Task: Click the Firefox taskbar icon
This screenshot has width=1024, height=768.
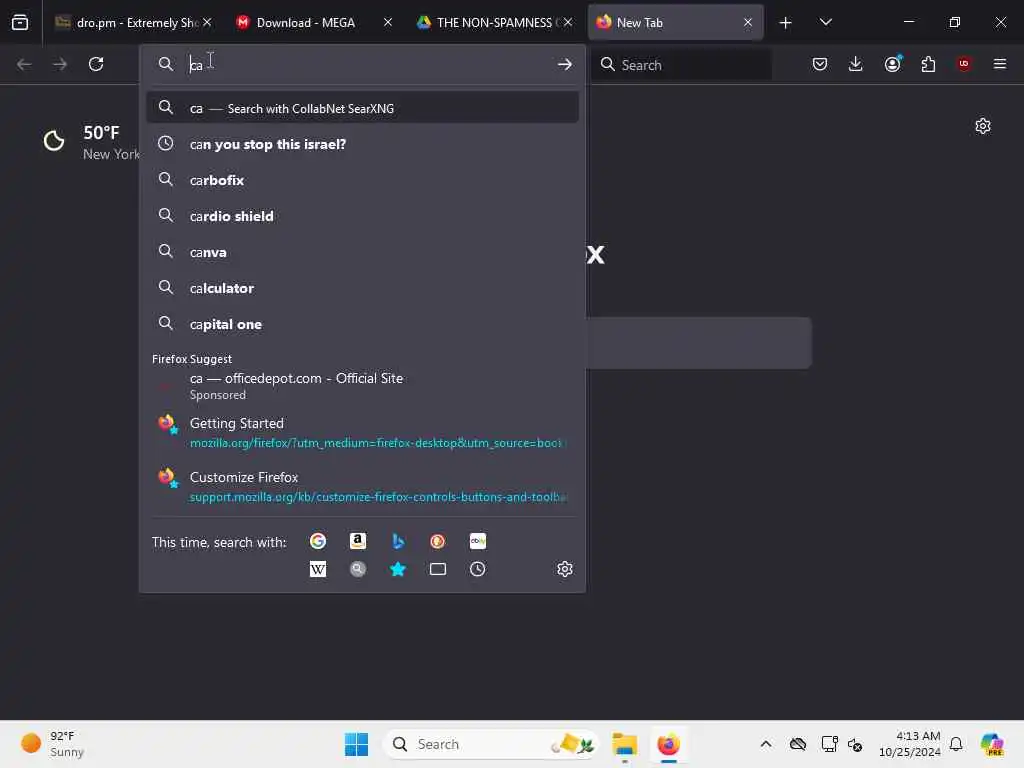Action: pos(668,744)
